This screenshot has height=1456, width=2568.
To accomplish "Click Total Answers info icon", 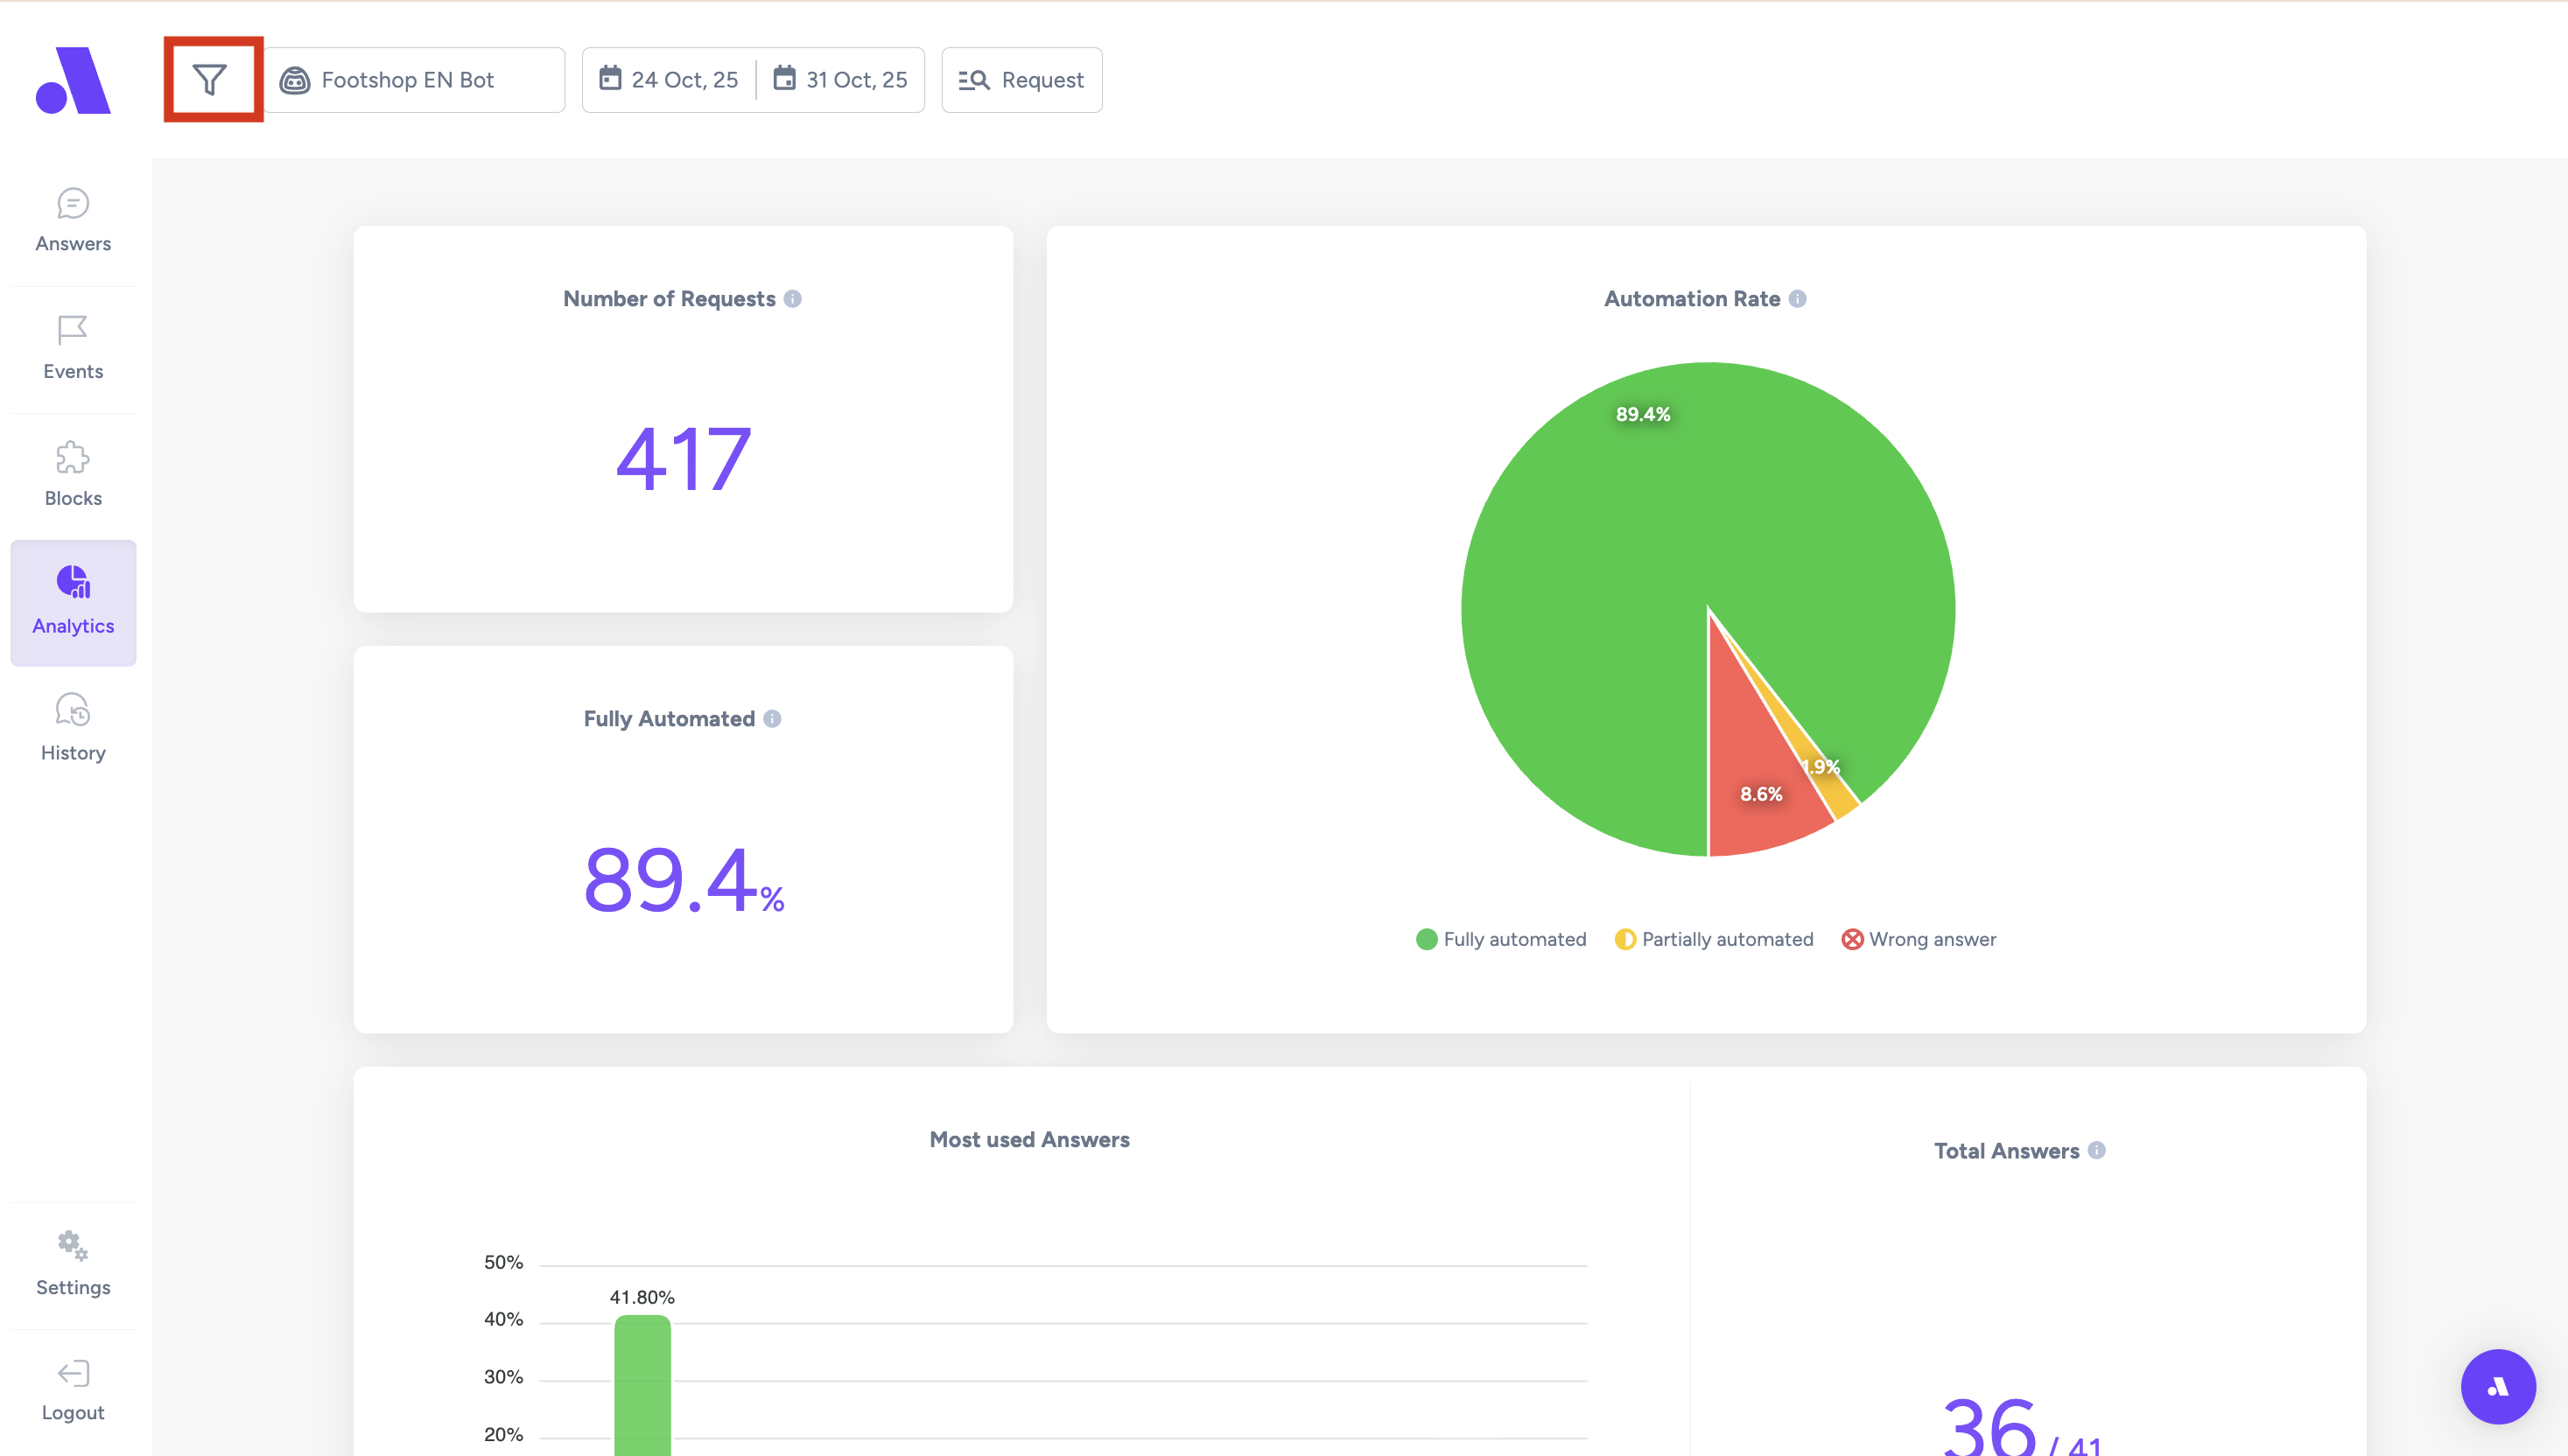I will point(2097,1150).
